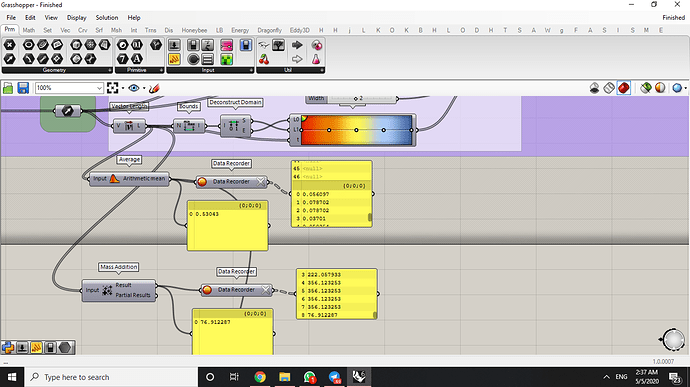Open the Solution menu
Image resolution: width=690 pixels, height=387 pixels.
click(107, 18)
